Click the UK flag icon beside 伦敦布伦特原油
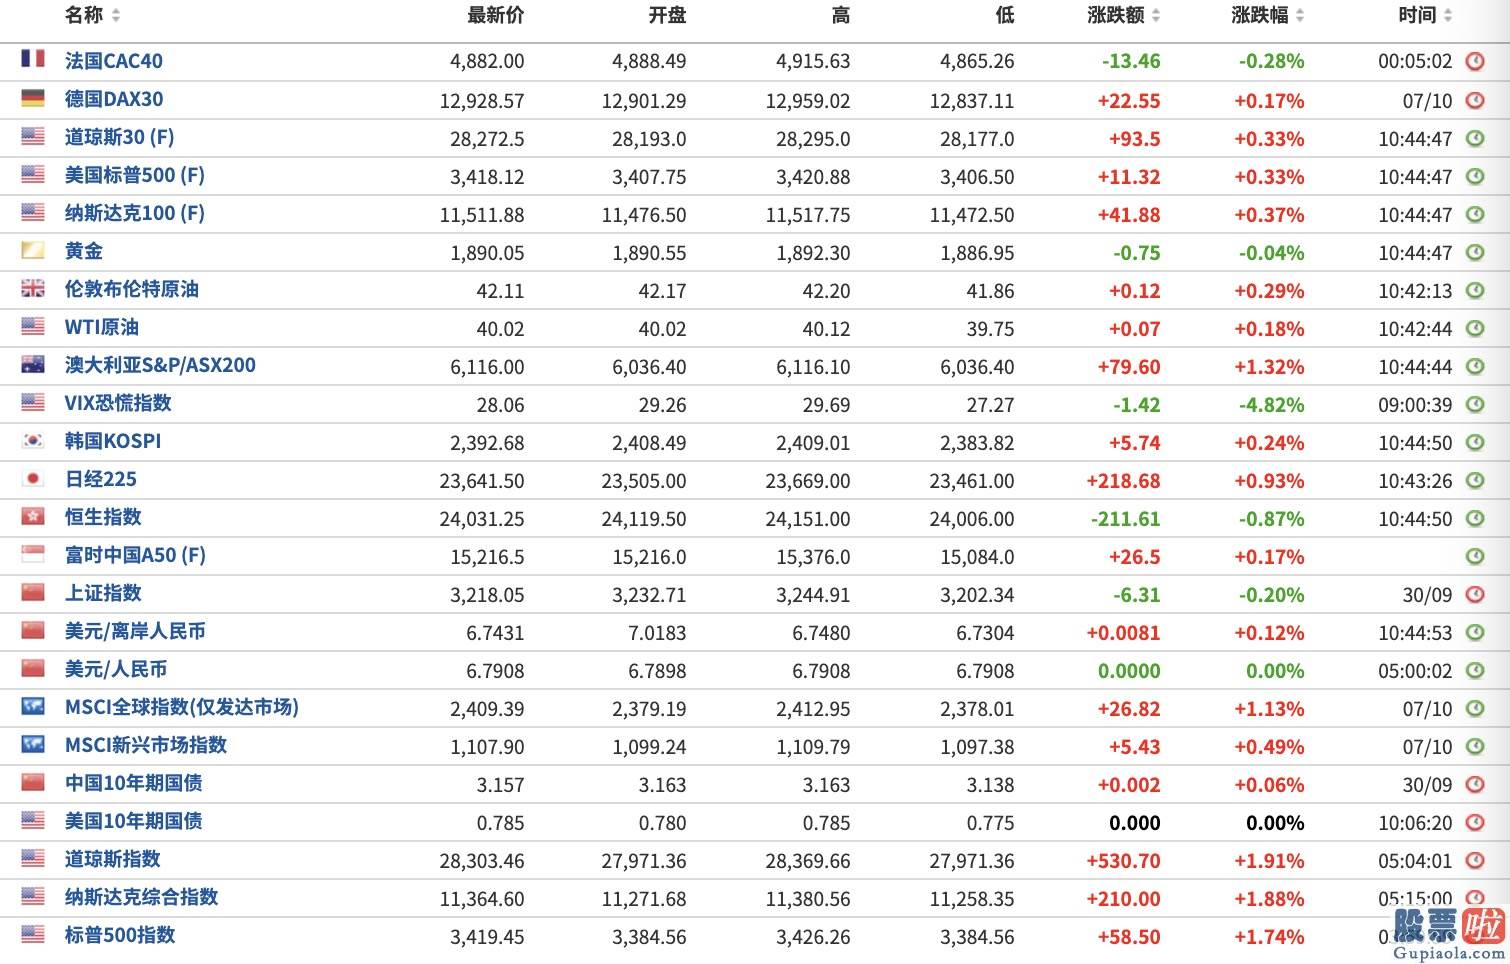Screen dimensions: 1510x964 (33, 287)
